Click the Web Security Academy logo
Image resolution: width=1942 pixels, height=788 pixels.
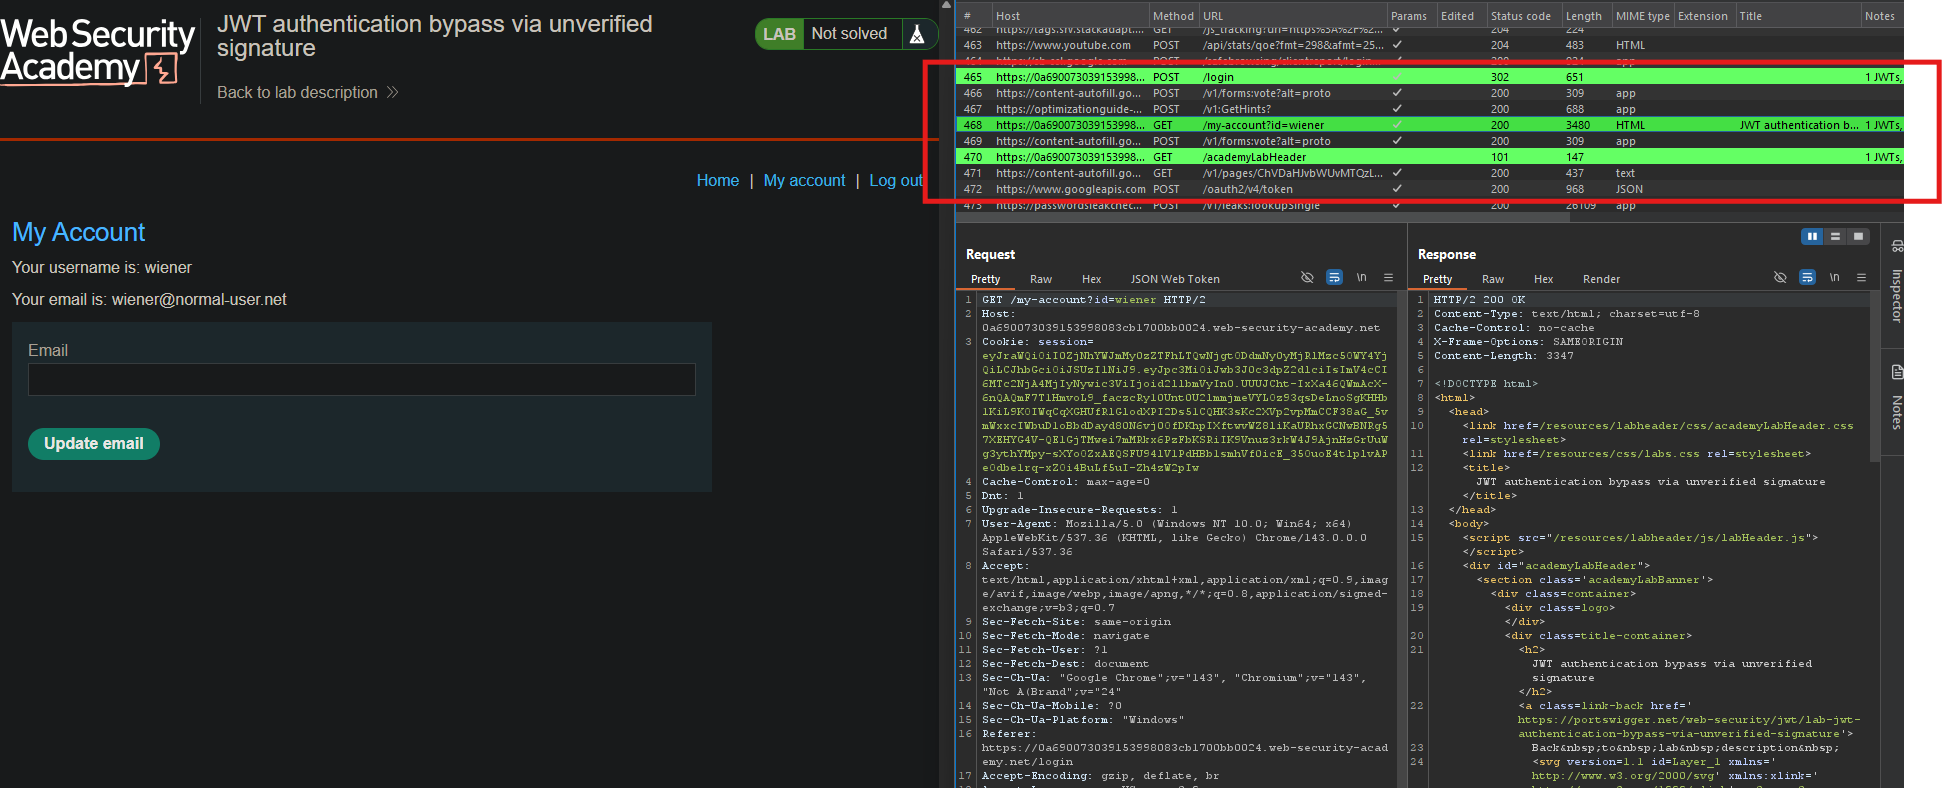tap(97, 52)
